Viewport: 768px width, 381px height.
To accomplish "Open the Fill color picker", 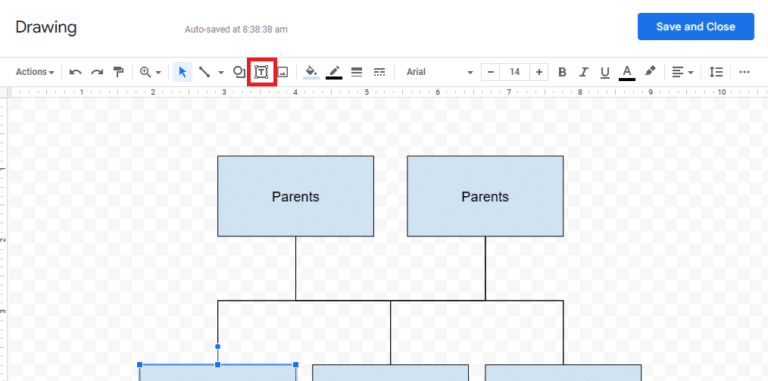I will coord(311,72).
